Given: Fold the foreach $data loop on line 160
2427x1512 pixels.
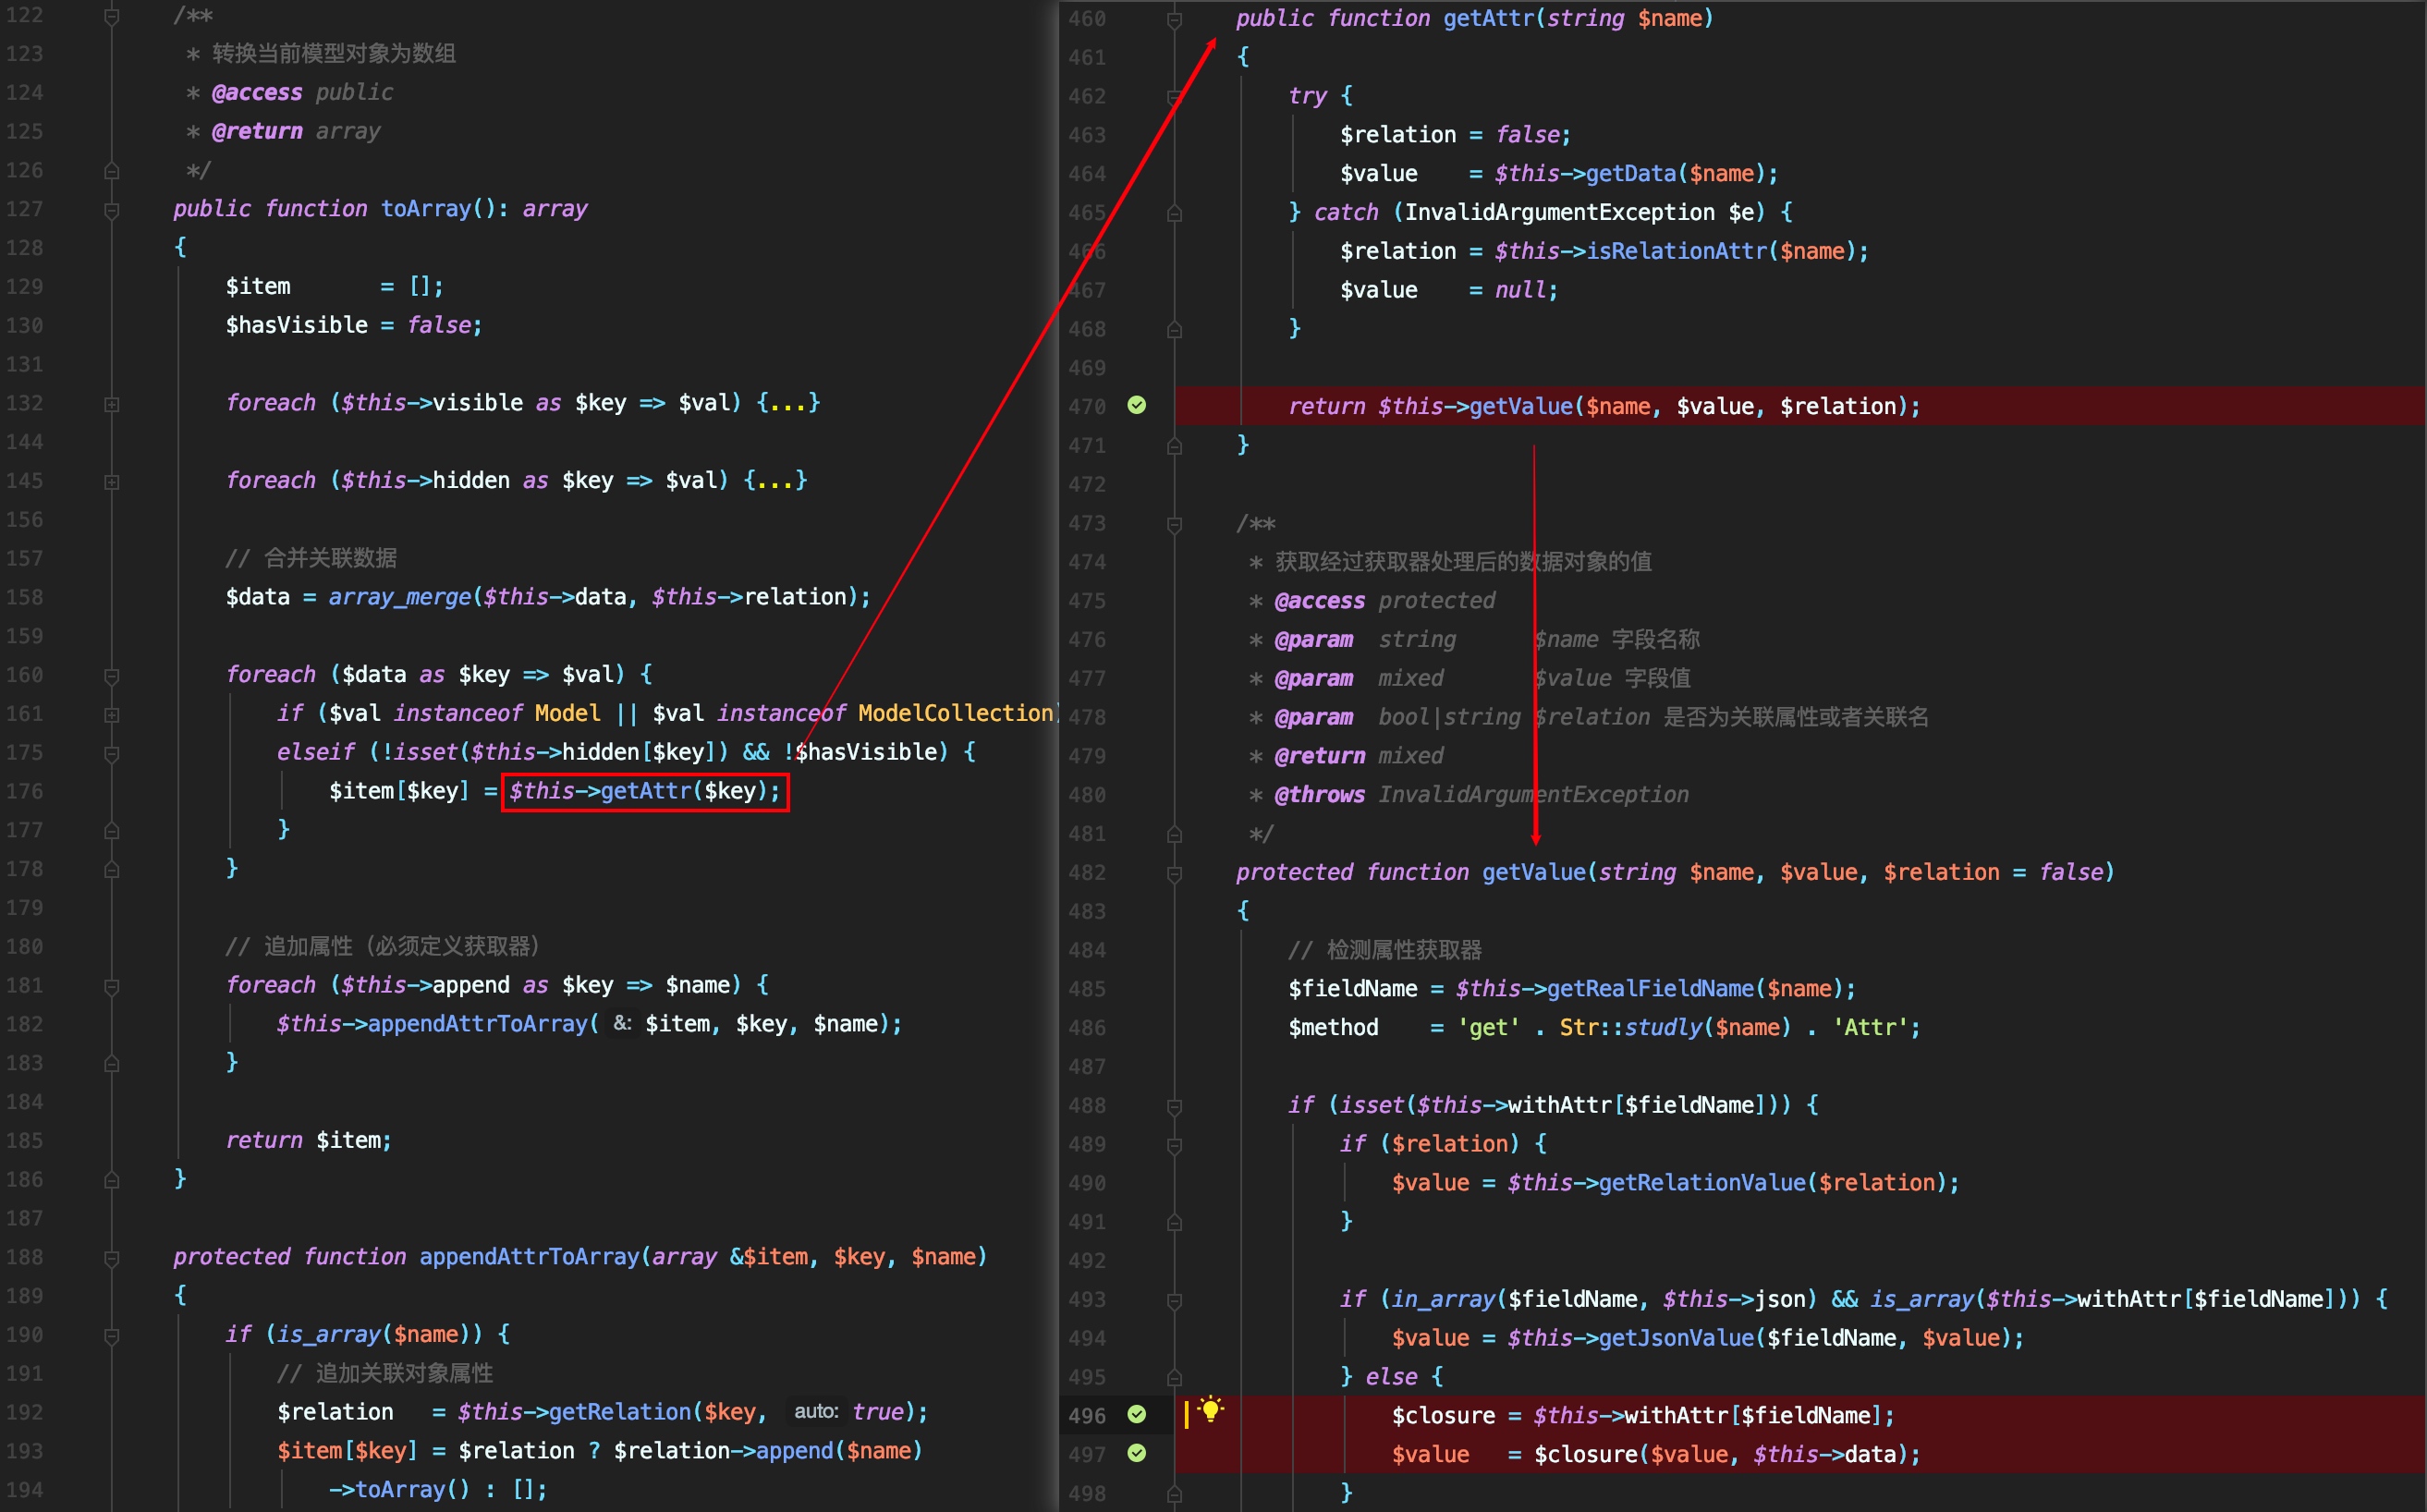Looking at the screenshot, I should coord(112,676).
